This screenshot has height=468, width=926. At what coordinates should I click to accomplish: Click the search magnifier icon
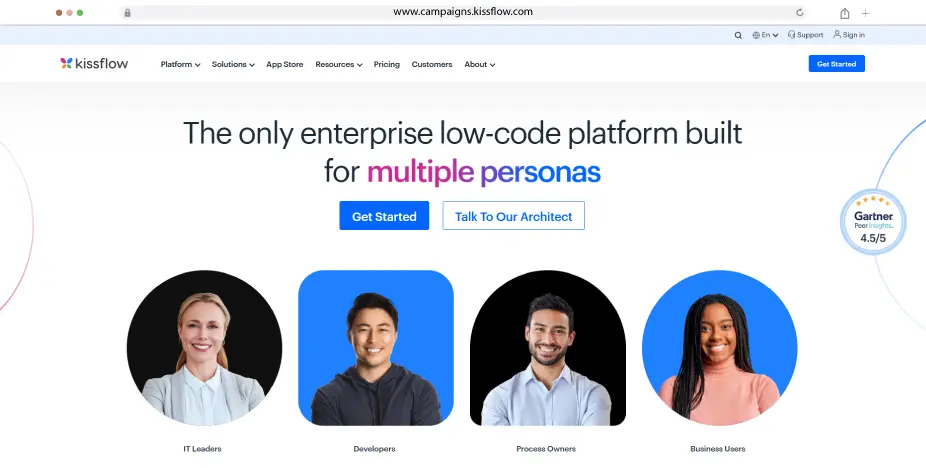click(x=738, y=35)
